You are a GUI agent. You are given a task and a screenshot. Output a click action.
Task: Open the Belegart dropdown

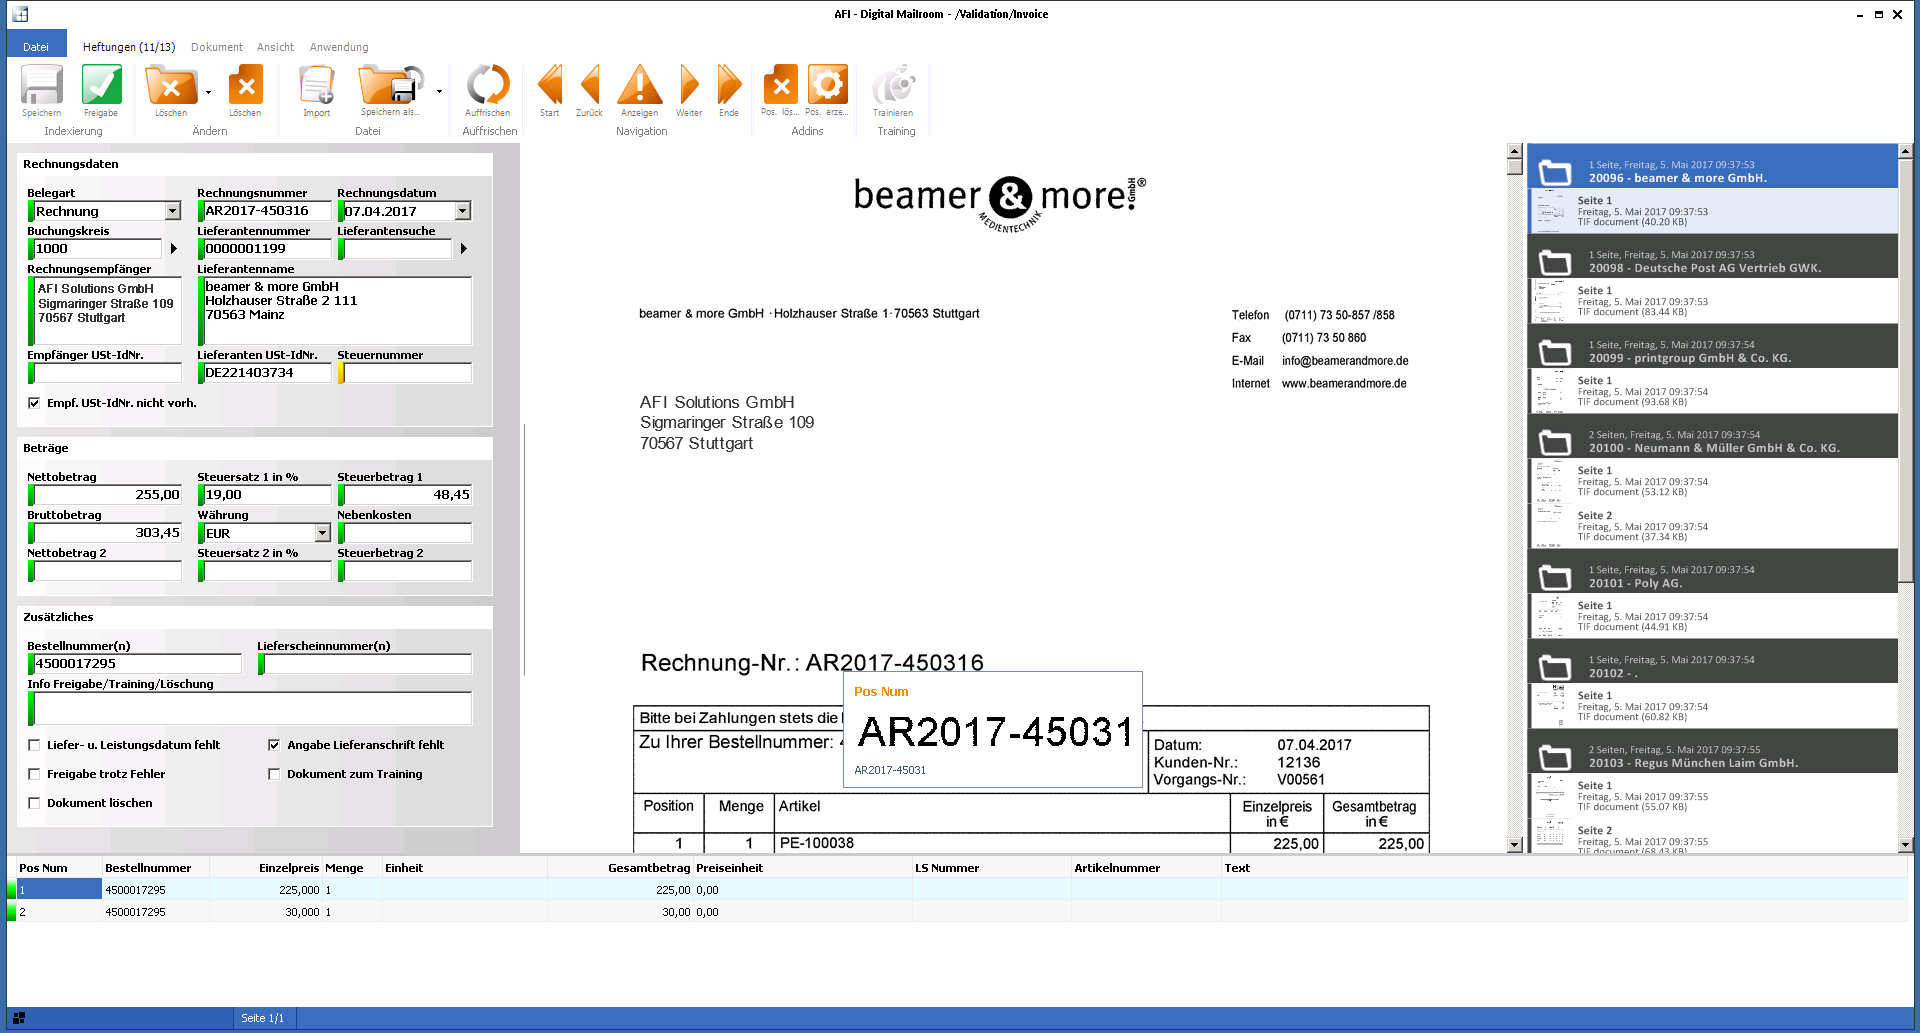coord(172,211)
